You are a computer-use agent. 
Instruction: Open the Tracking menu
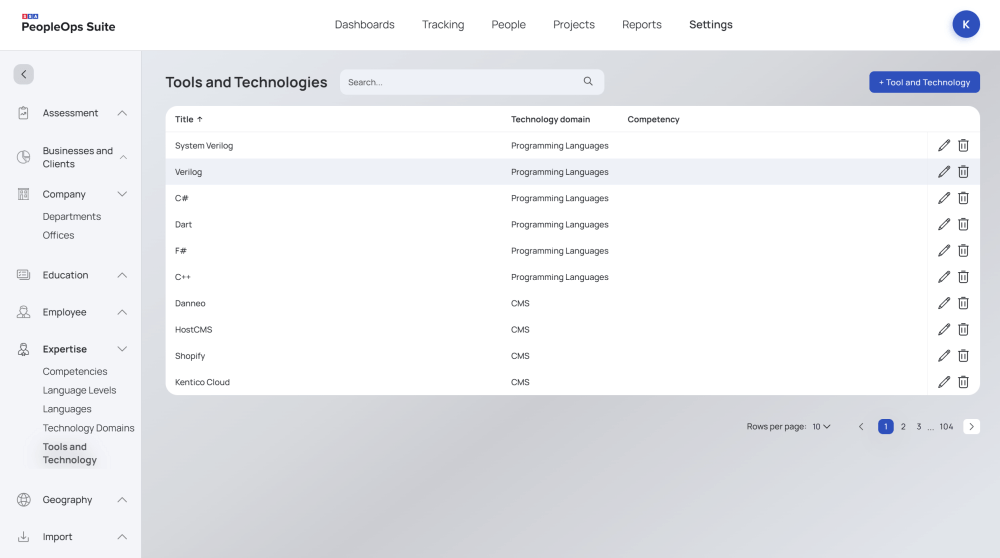click(x=443, y=24)
